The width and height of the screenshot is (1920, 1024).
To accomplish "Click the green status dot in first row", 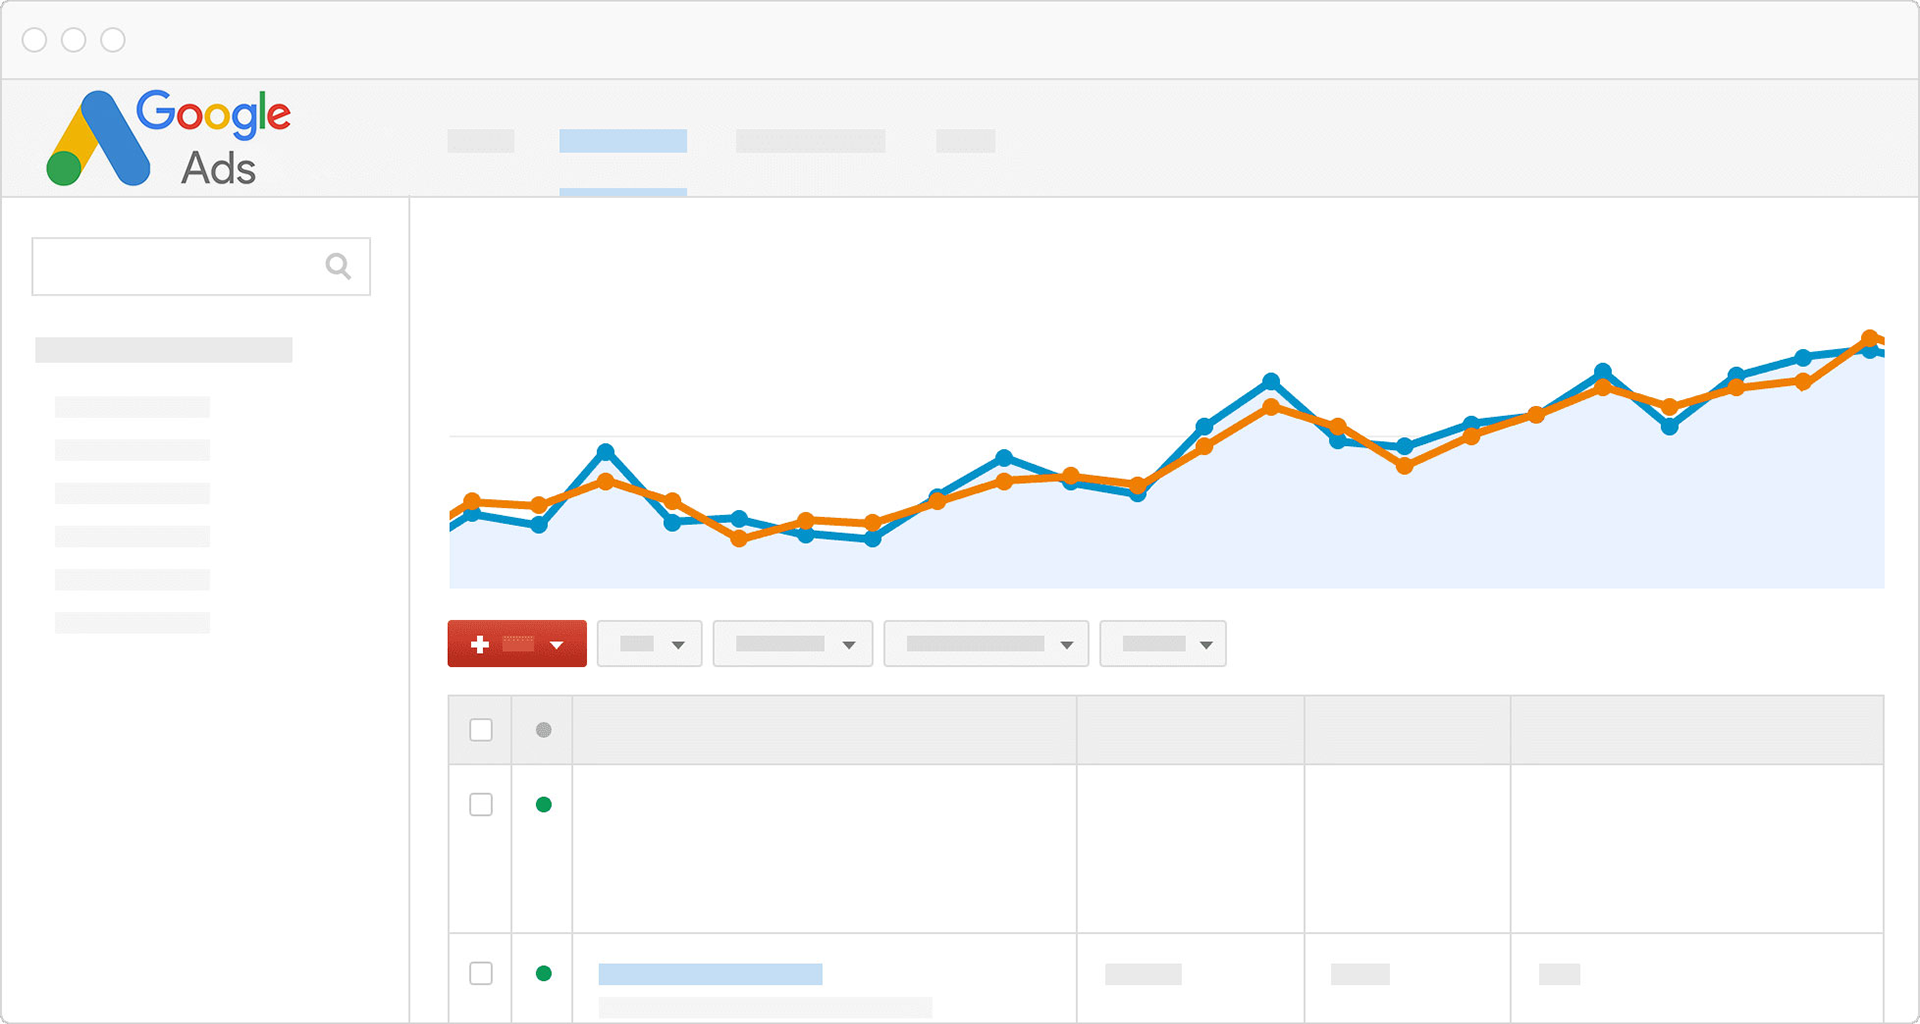I will click(x=544, y=805).
